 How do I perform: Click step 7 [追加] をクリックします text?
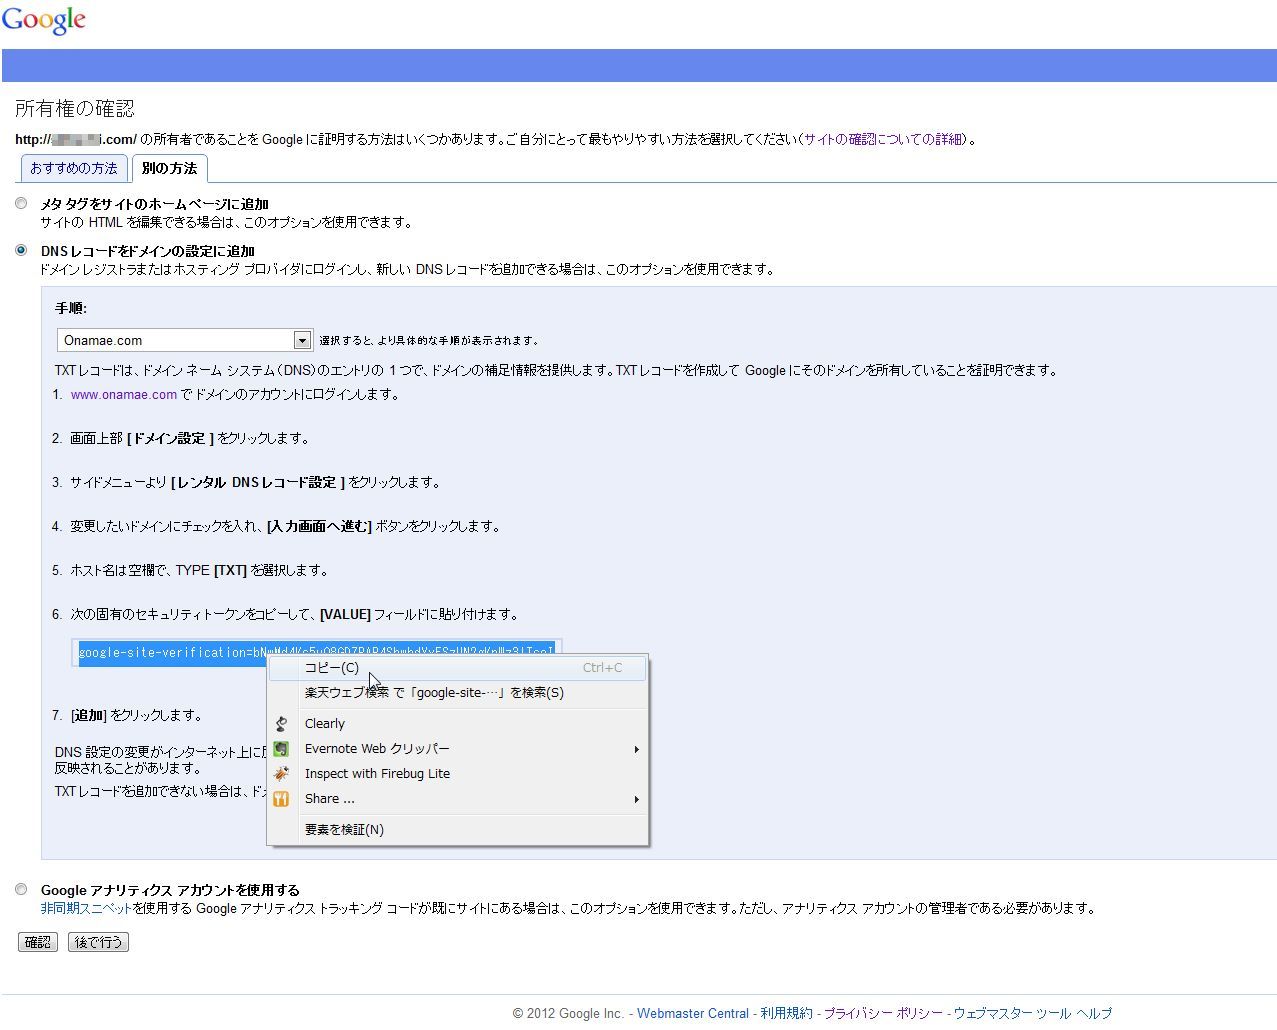137,716
